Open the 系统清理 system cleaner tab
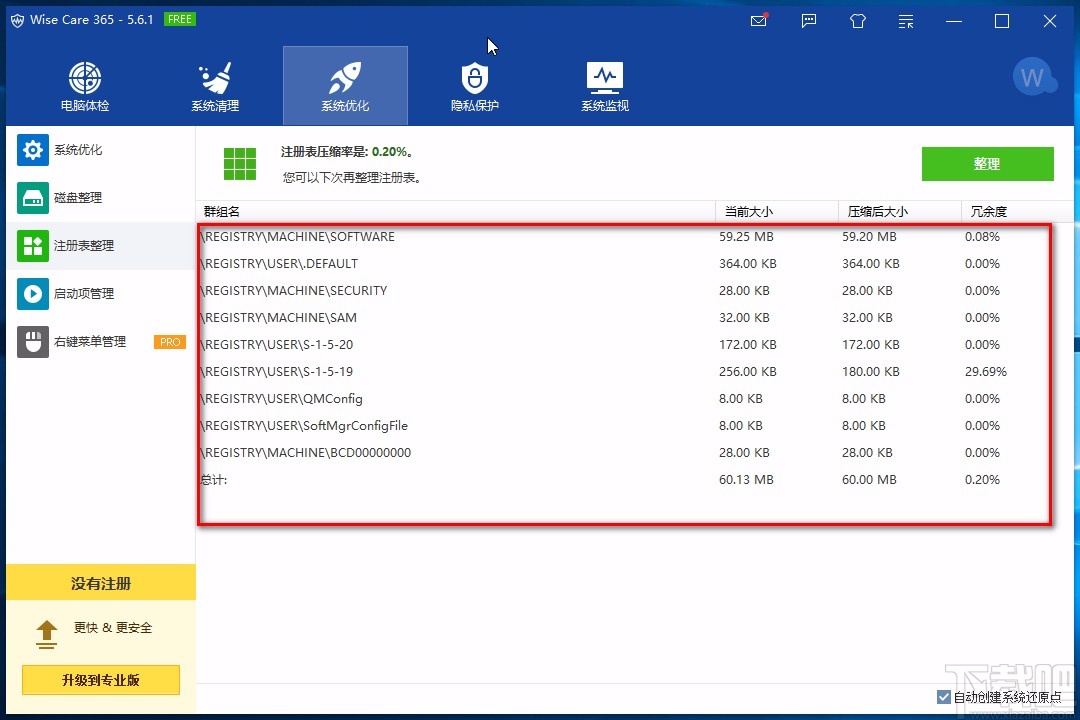Image resolution: width=1080 pixels, height=720 pixels. tap(215, 86)
